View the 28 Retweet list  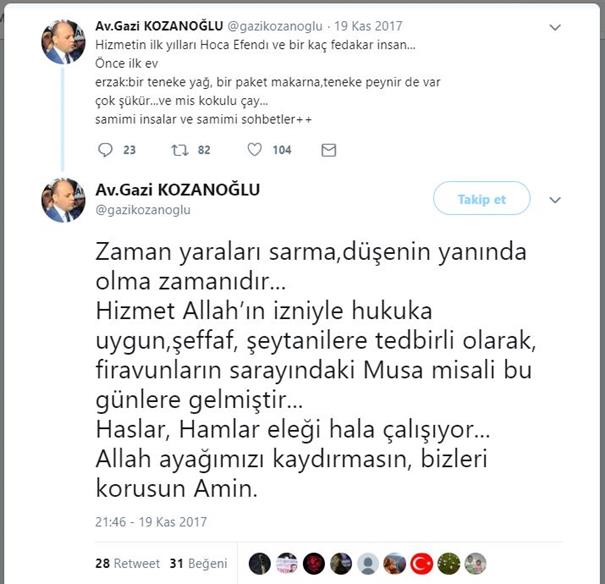coord(127,564)
